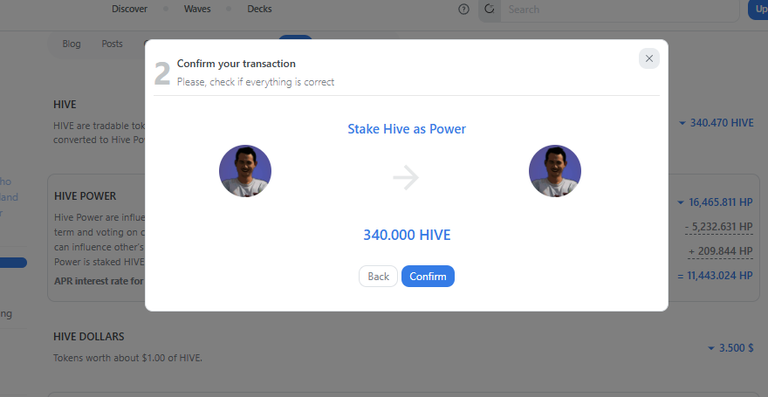Click the Stake Hive as Power title
The width and height of the screenshot is (768, 397).
point(407,129)
